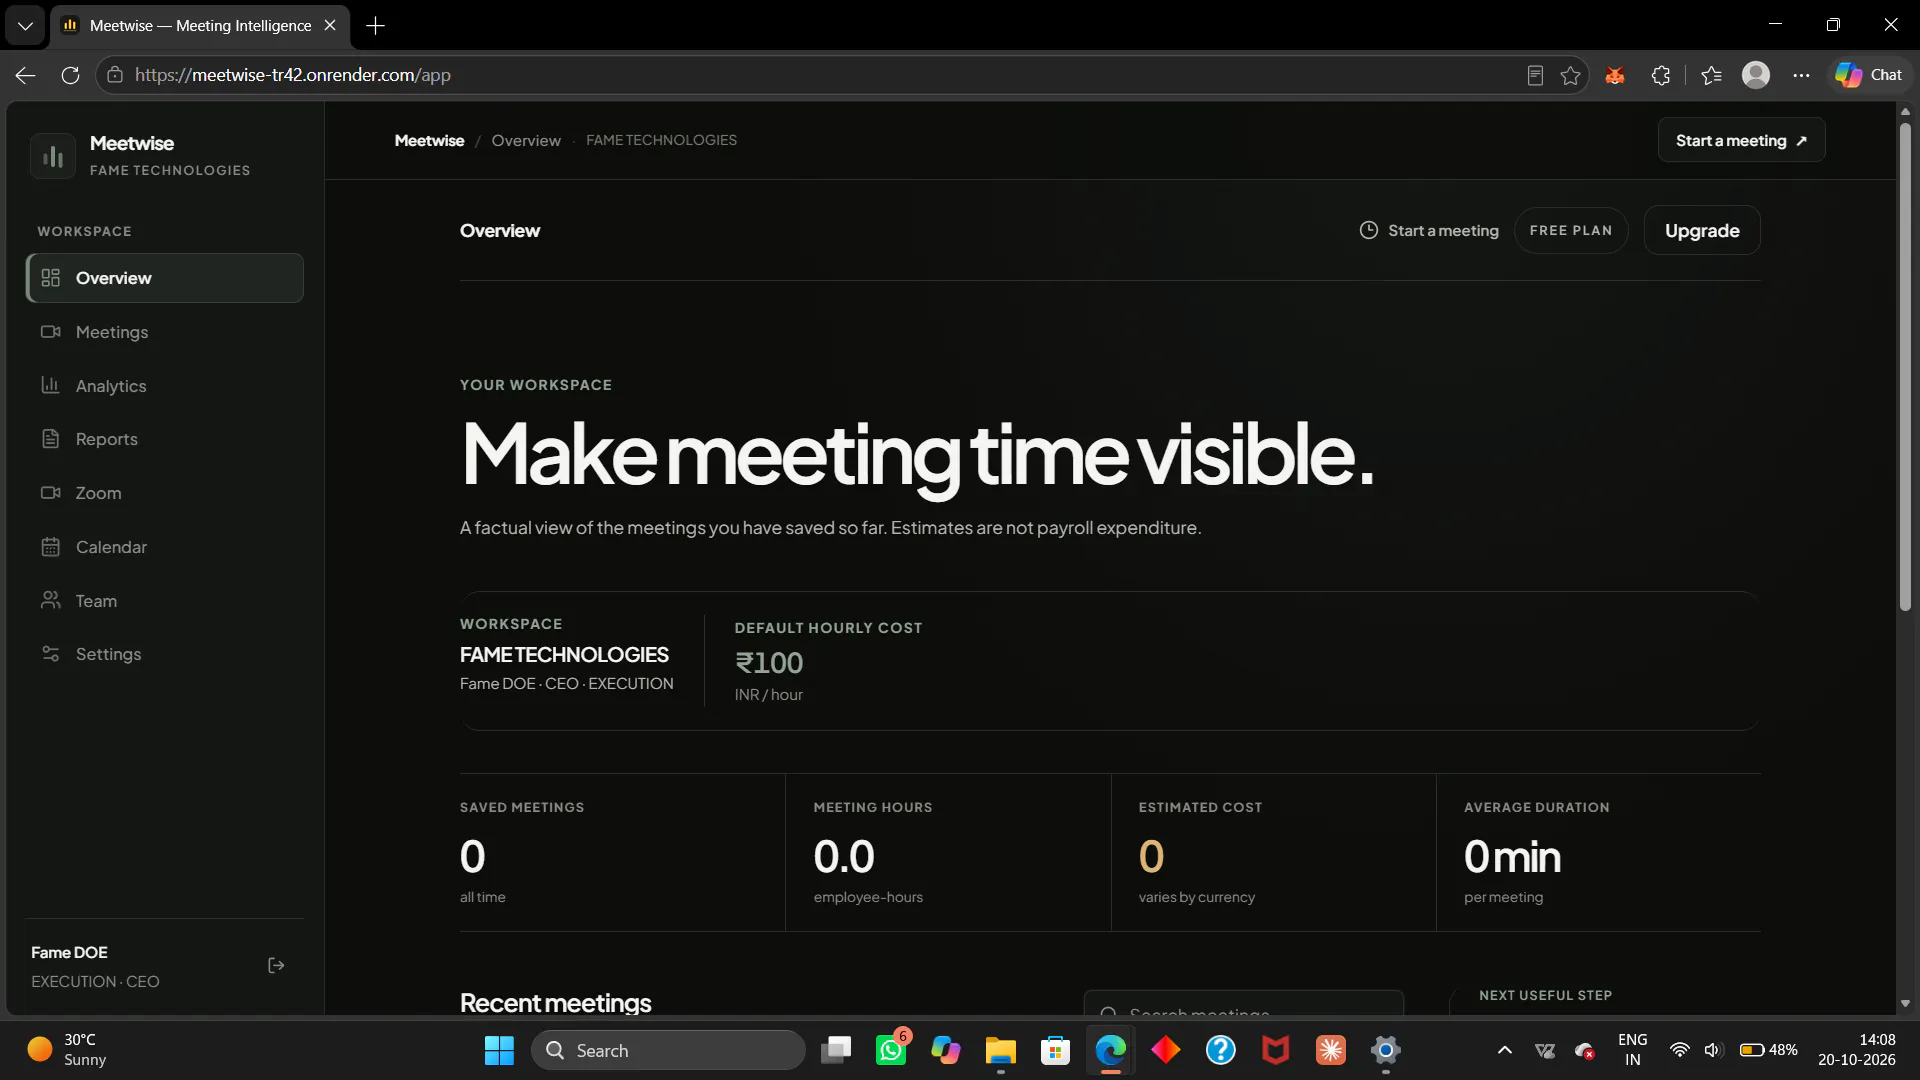Click the browser profile avatar
This screenshot has width=1920, height=1080.
point(1756,75)
